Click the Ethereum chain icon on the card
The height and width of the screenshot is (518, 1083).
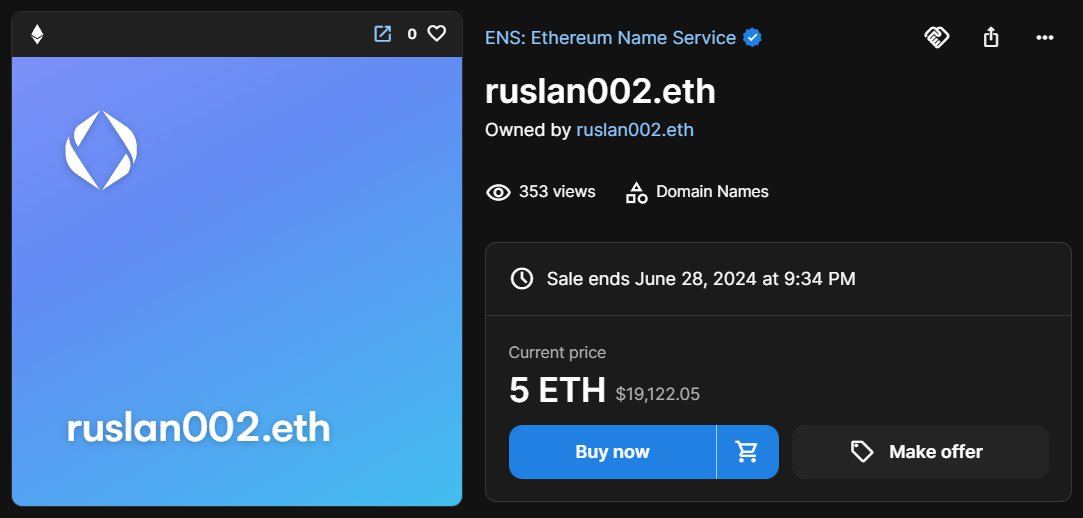37,35
